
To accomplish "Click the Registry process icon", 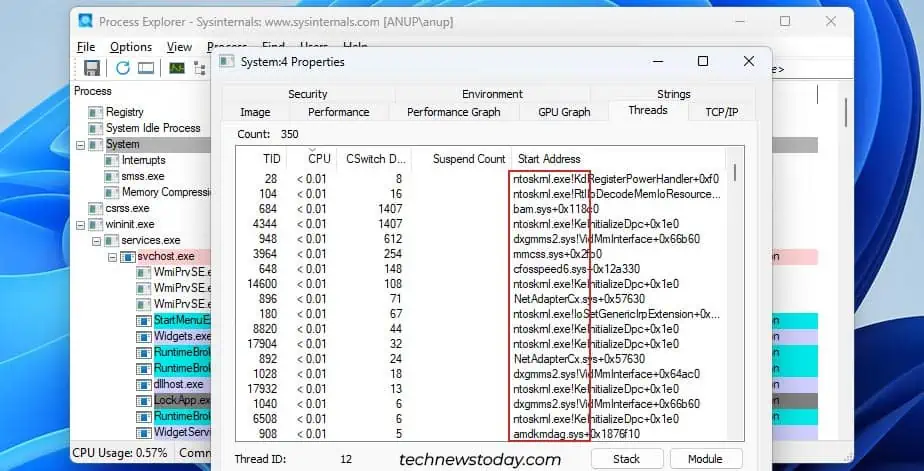I will point(96,112).
